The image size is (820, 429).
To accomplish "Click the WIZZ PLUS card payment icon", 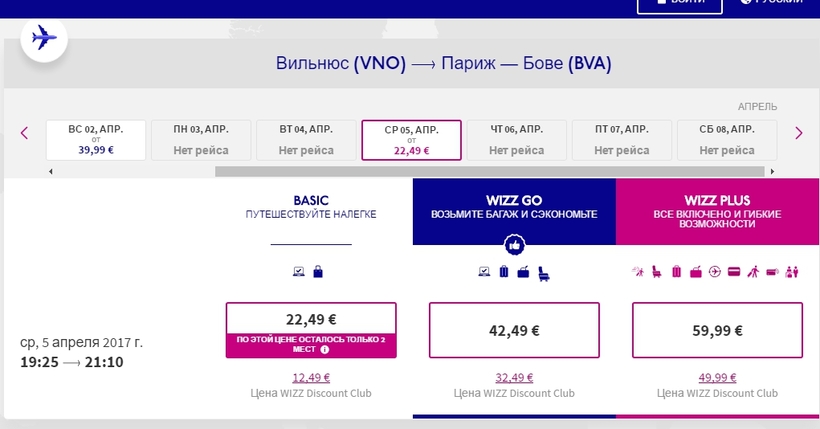I will [734, 272].
